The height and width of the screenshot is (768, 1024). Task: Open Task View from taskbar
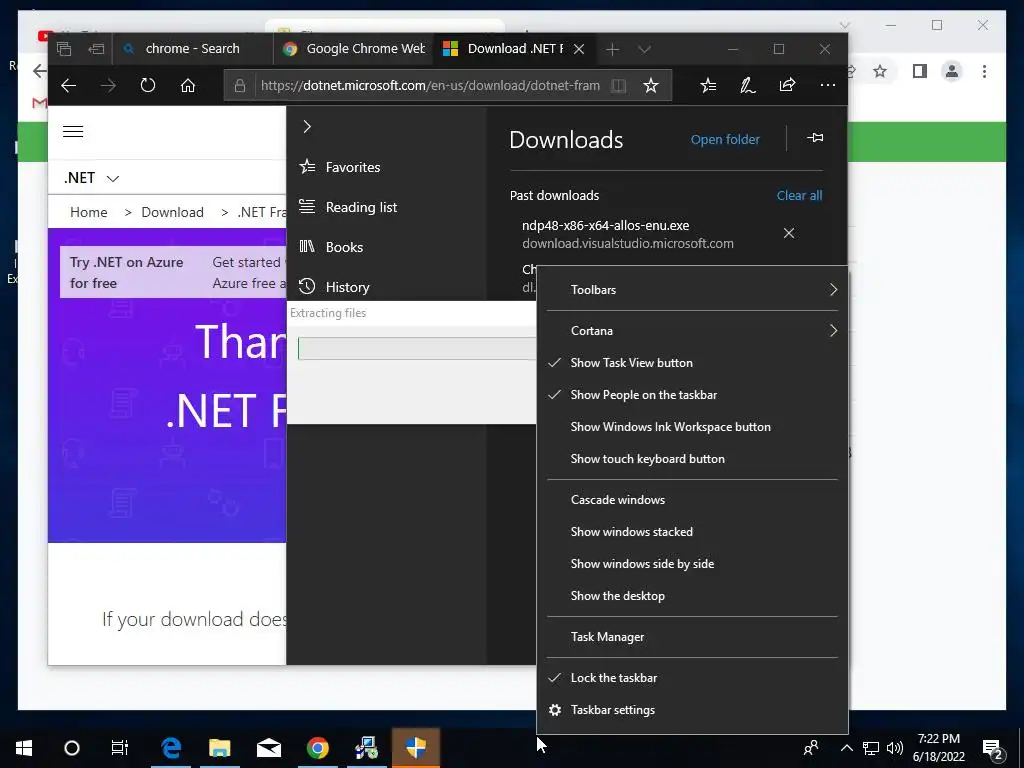[x=120, y=748]
